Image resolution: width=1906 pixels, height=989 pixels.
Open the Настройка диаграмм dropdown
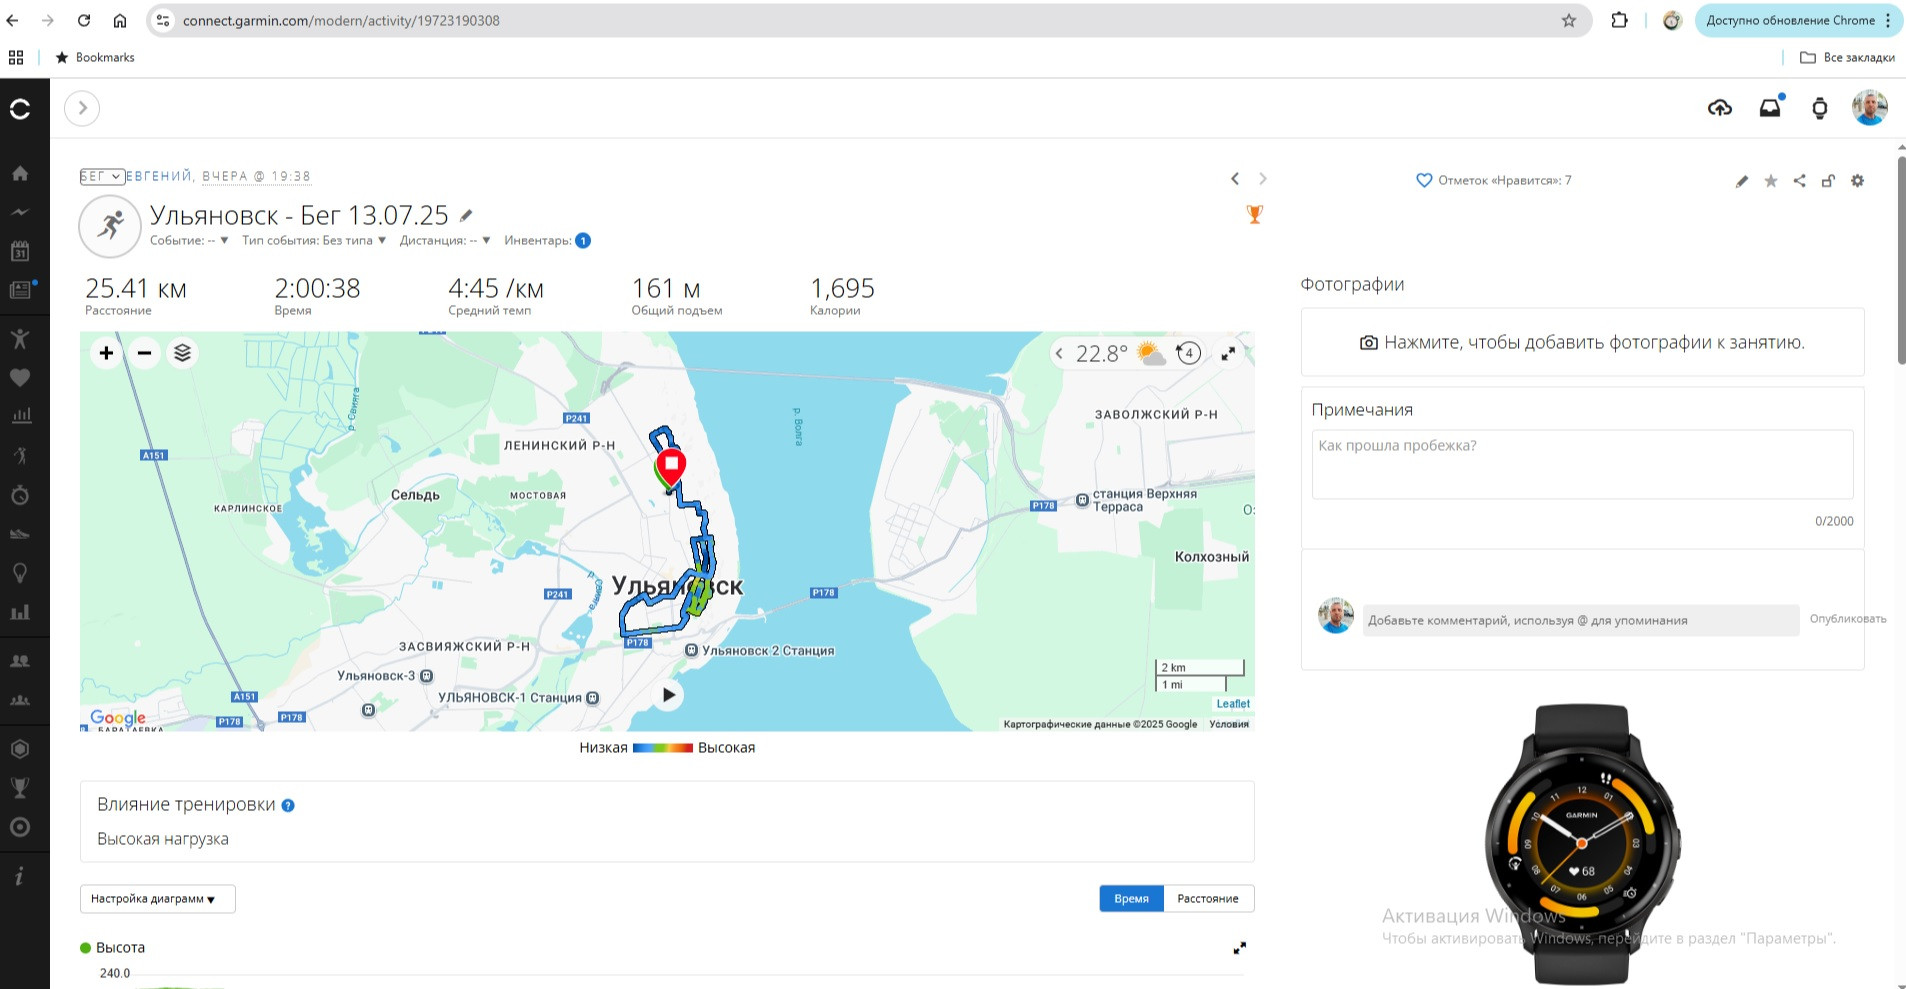point(158,899)
